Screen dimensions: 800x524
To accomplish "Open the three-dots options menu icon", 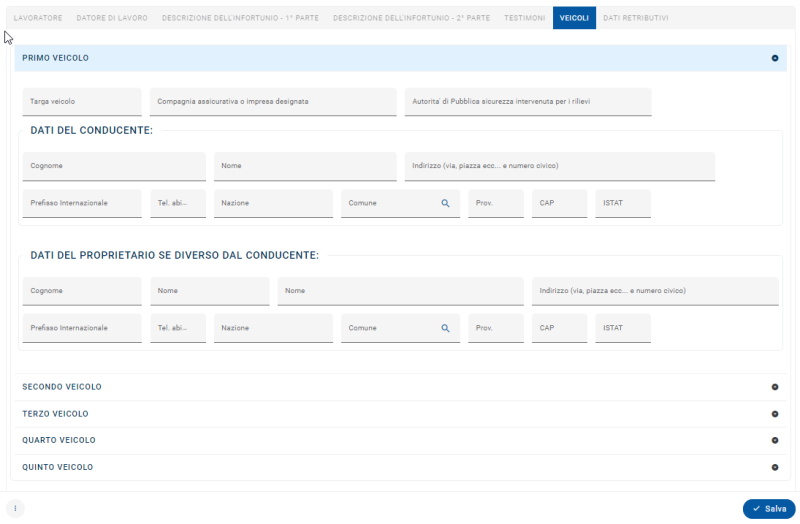I will [x=15, y=508].
